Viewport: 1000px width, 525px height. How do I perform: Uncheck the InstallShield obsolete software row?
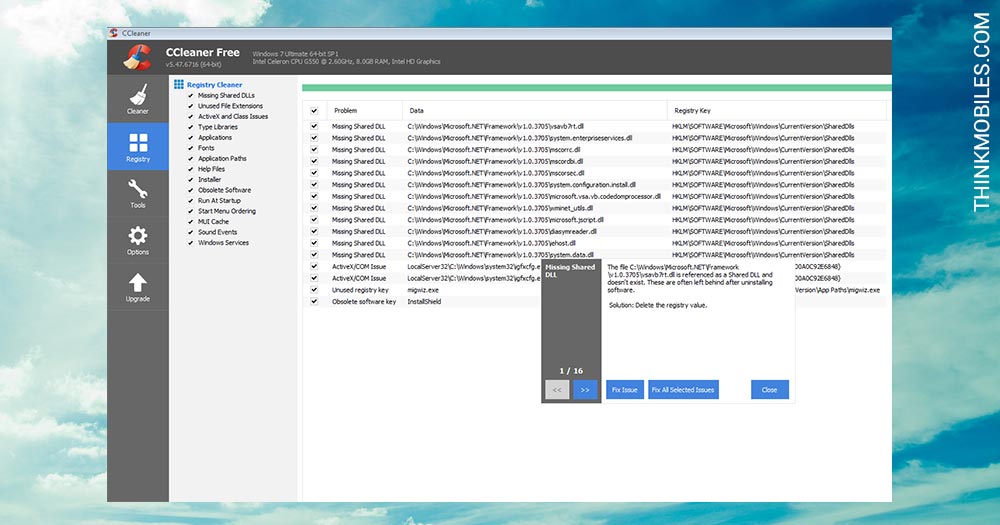pos(314,301)
